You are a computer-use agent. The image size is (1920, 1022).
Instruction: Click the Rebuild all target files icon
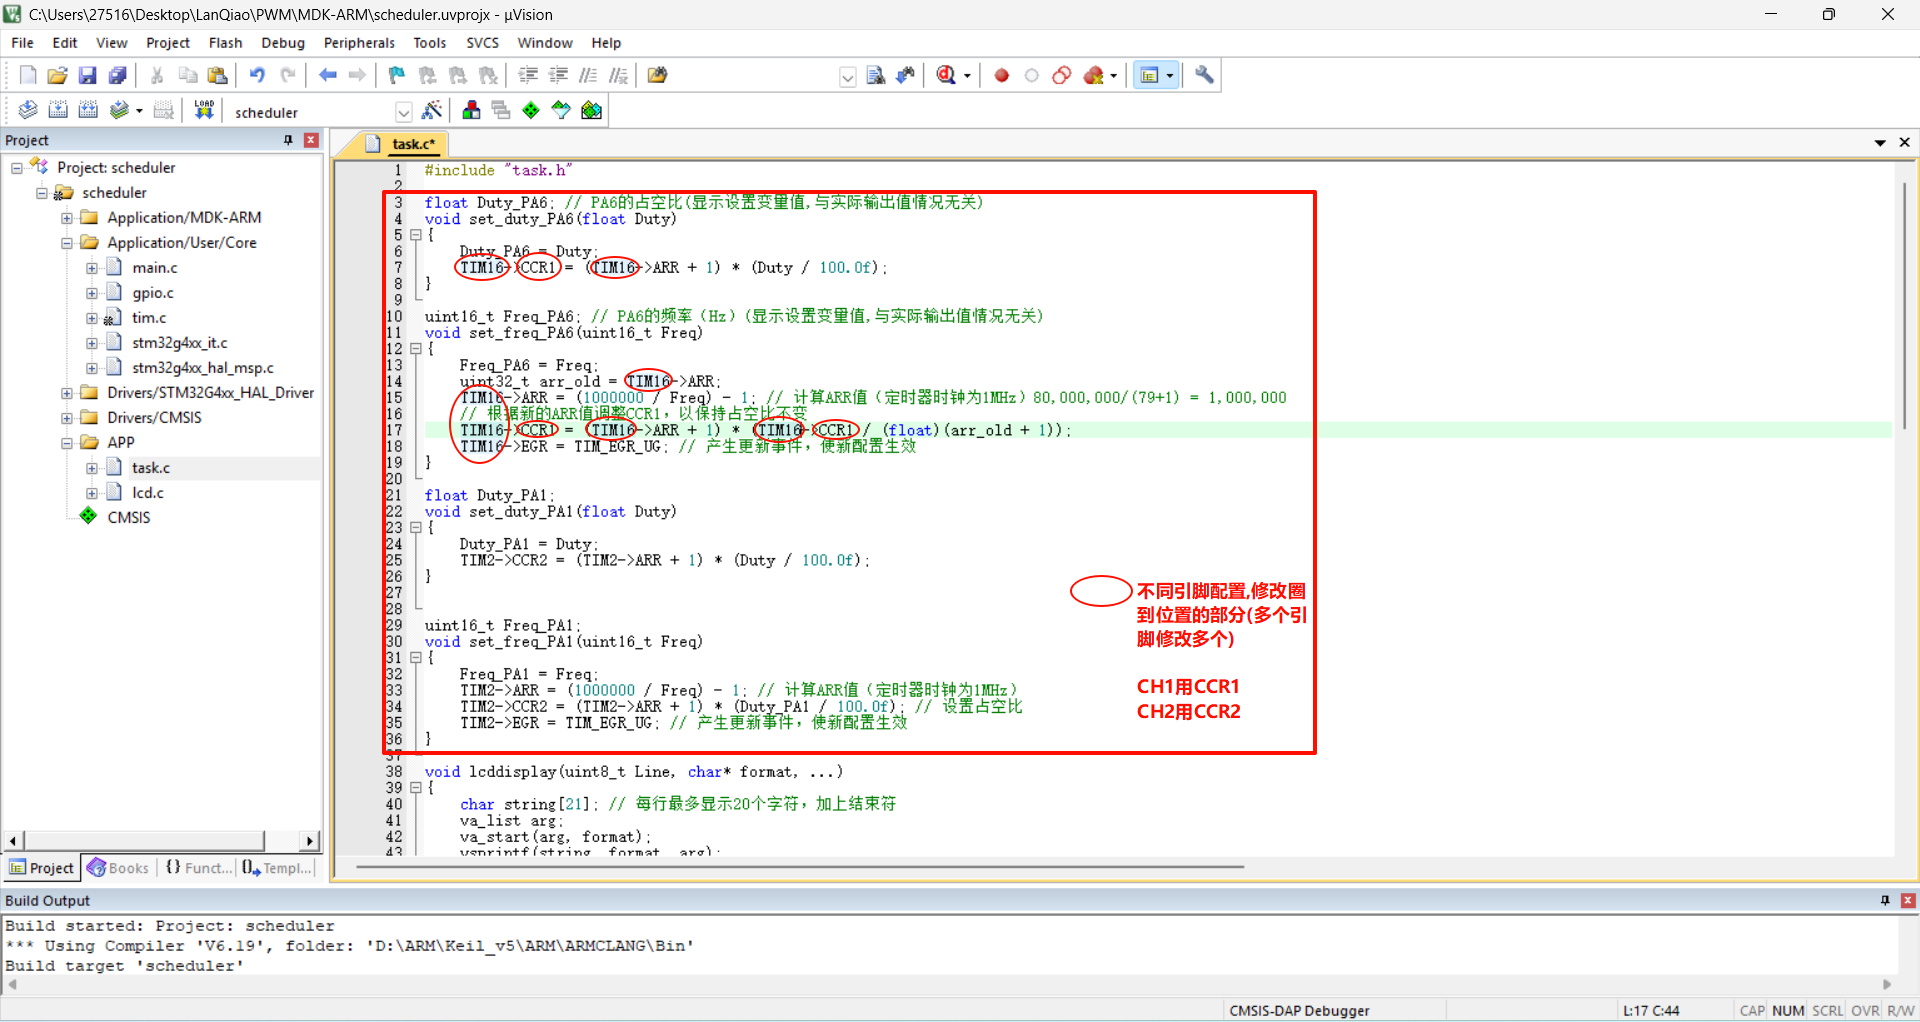[88, 110]
